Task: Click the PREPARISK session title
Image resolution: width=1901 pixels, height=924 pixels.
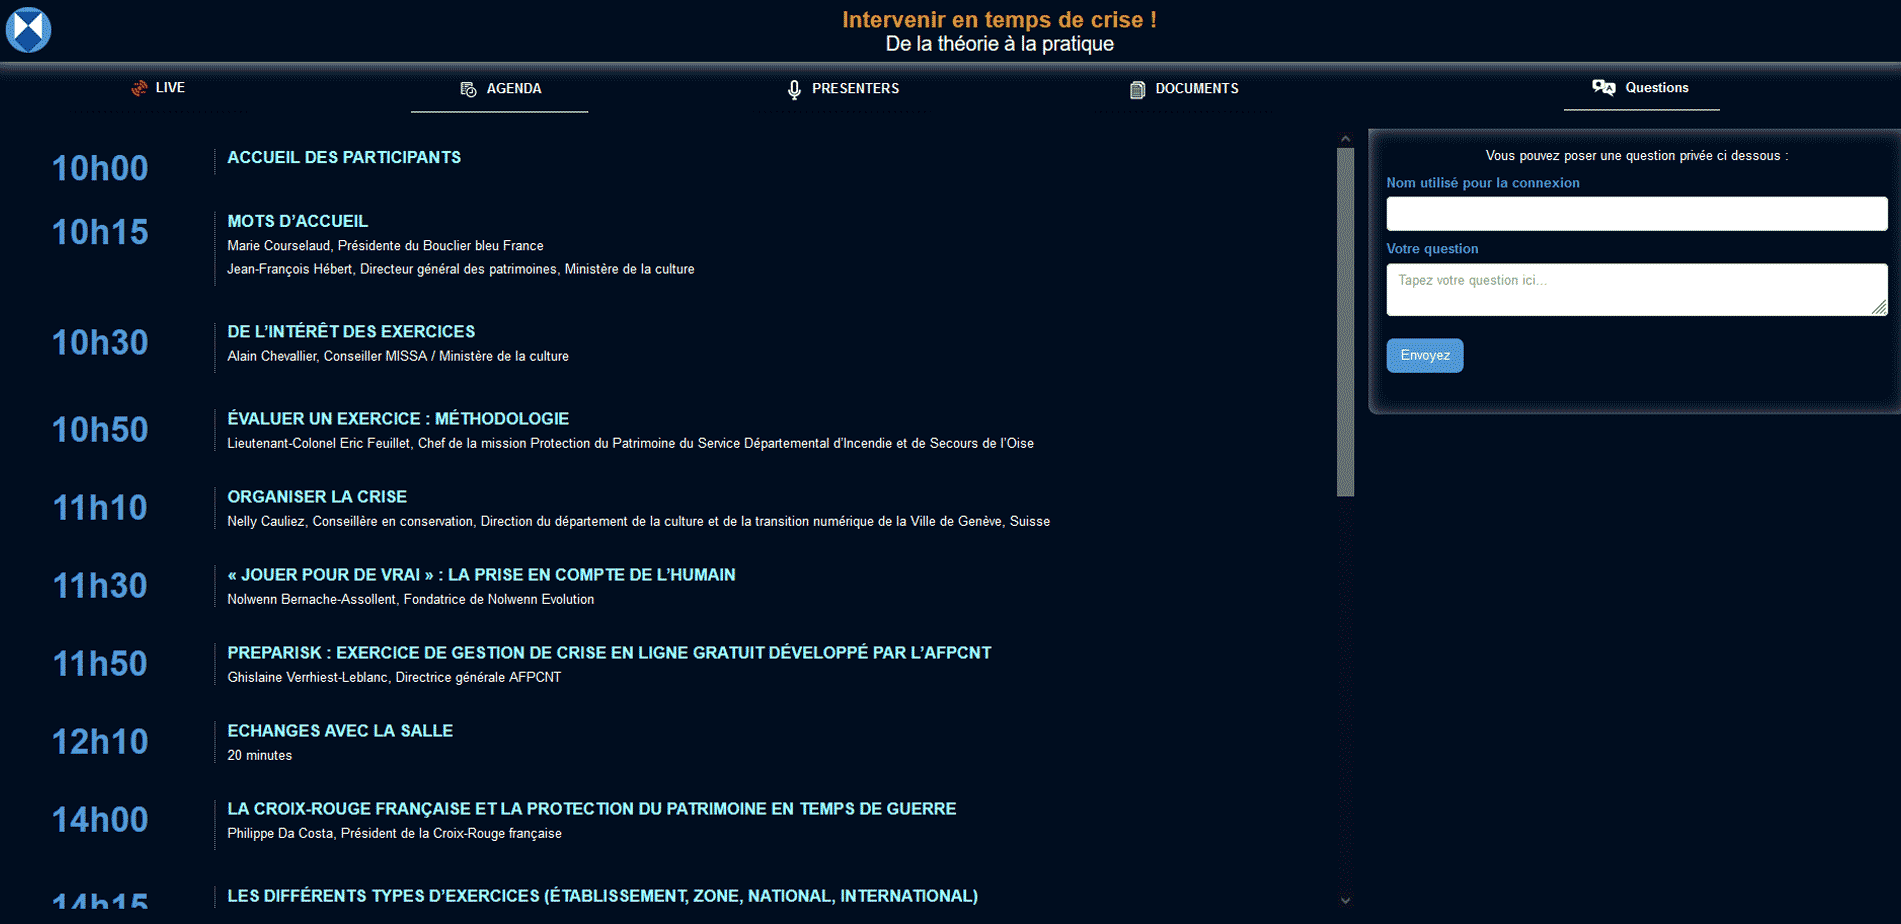Action: [608, 653]
